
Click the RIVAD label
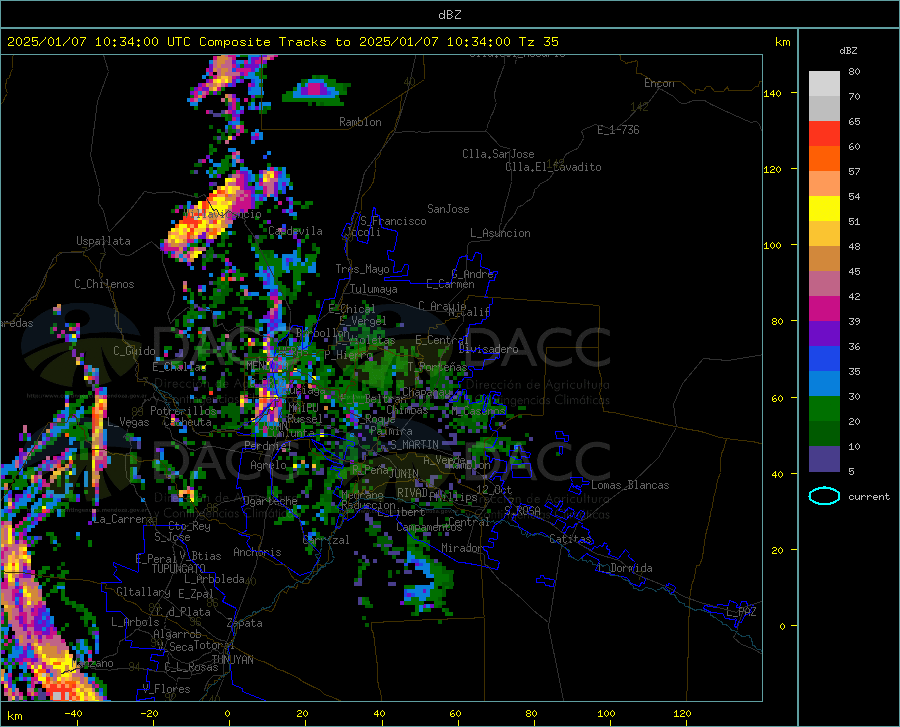tap(412, 493)
